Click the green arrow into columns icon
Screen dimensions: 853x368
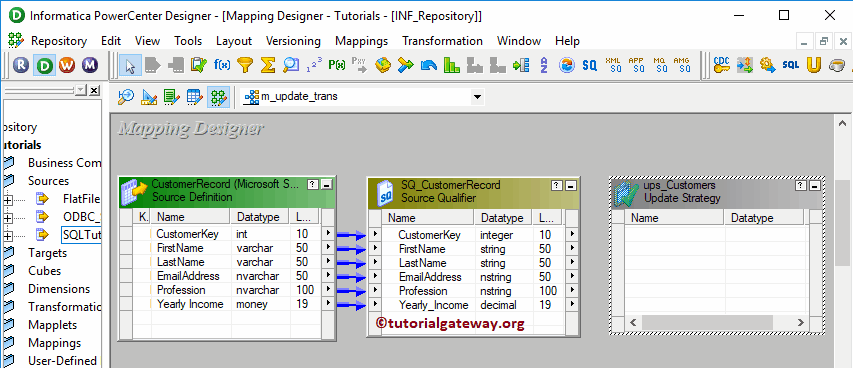521,65
